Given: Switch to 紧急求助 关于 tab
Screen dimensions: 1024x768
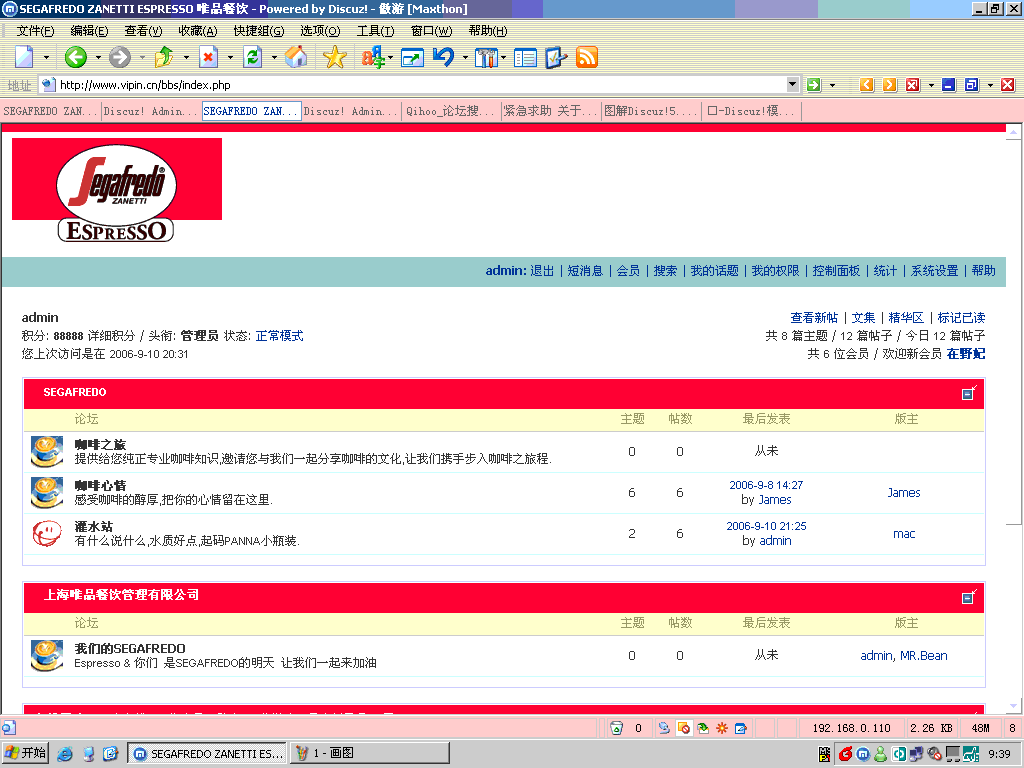Looking at the screenshot, I should [551, 111].
